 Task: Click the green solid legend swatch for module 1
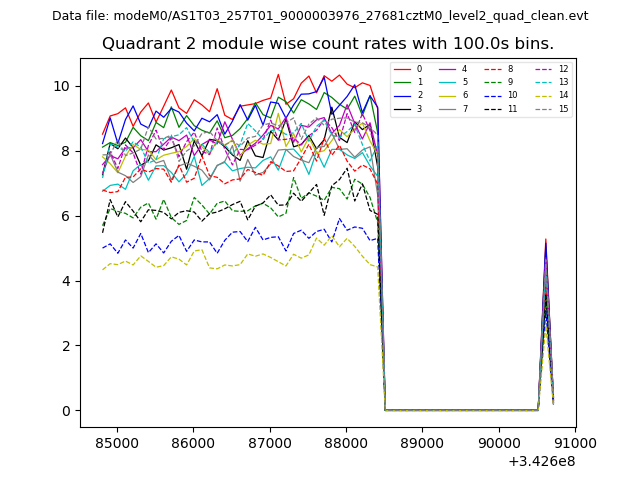(x=402, y=82)
